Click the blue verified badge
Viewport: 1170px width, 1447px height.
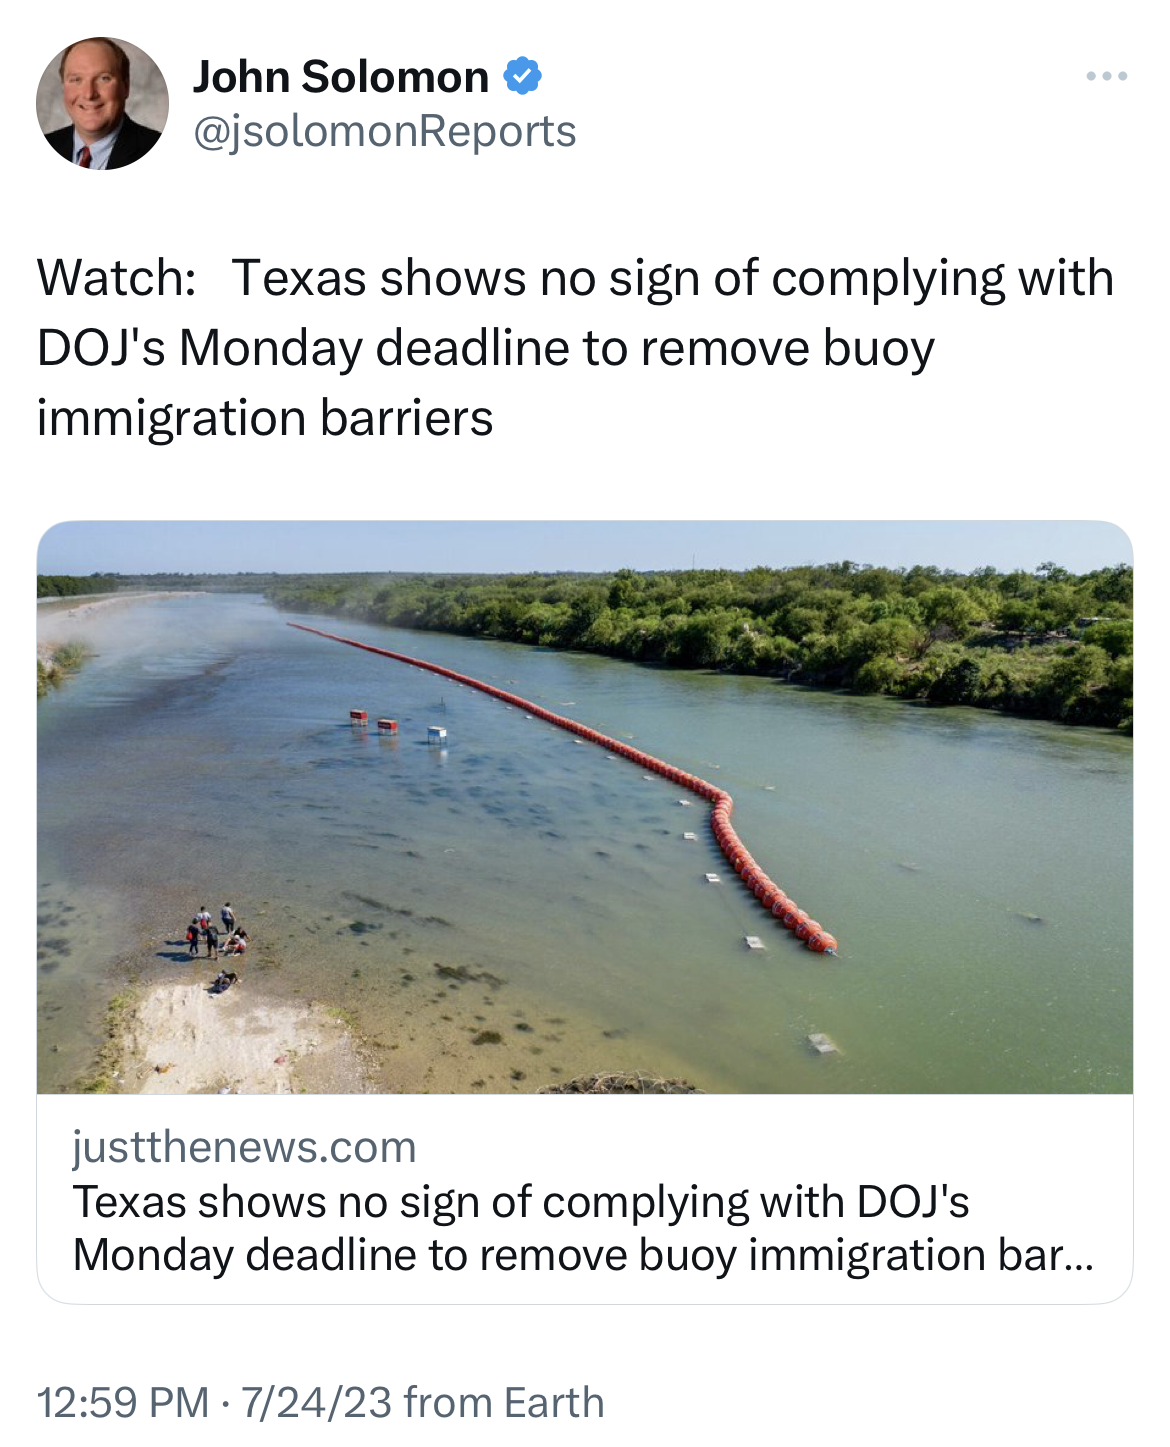522,76
